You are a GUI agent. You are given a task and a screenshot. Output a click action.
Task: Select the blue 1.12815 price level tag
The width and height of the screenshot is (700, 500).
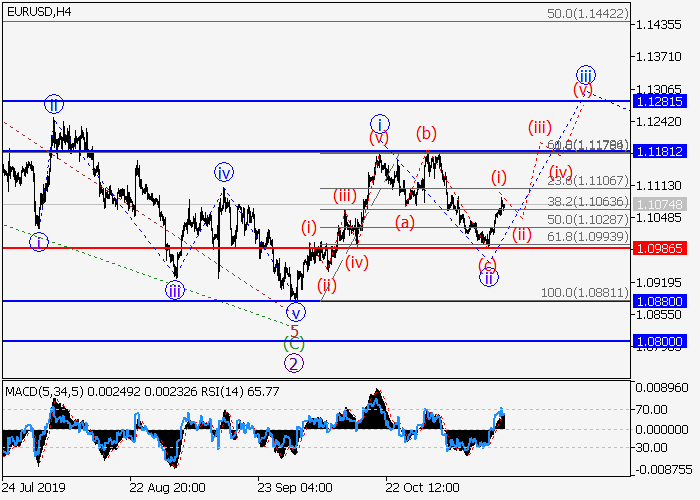(660, 102)
